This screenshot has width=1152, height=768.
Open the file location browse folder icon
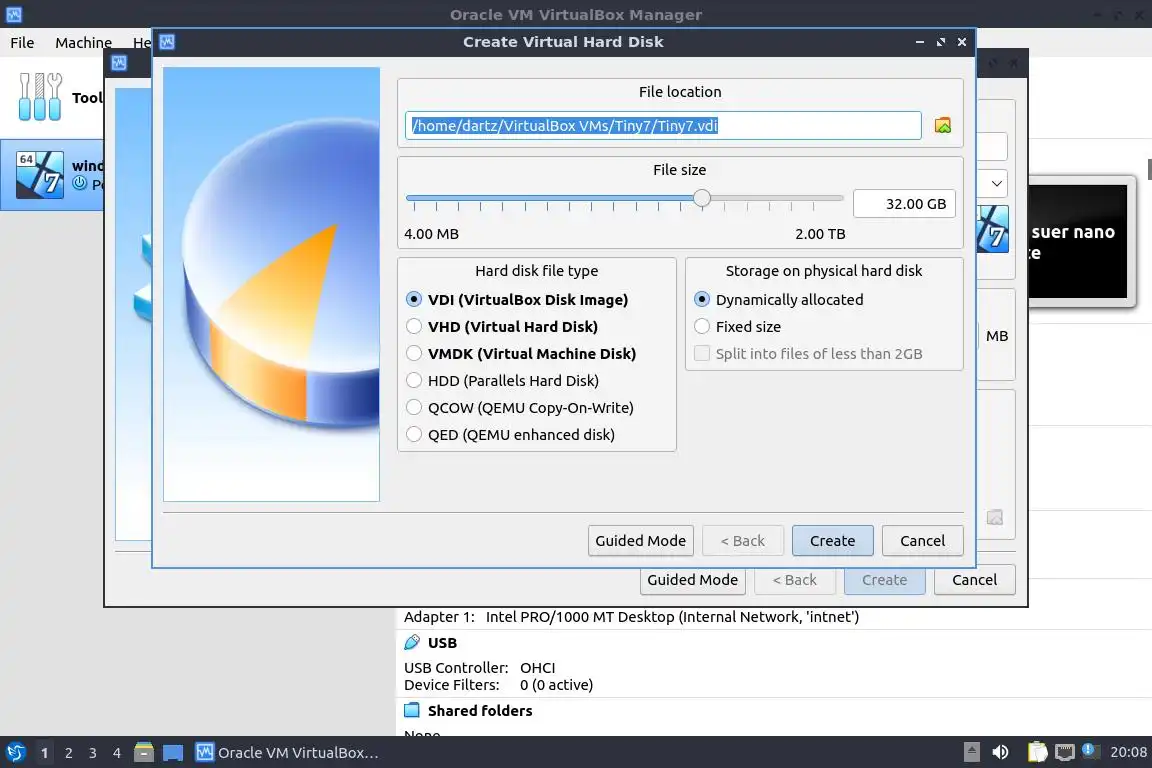943,126
